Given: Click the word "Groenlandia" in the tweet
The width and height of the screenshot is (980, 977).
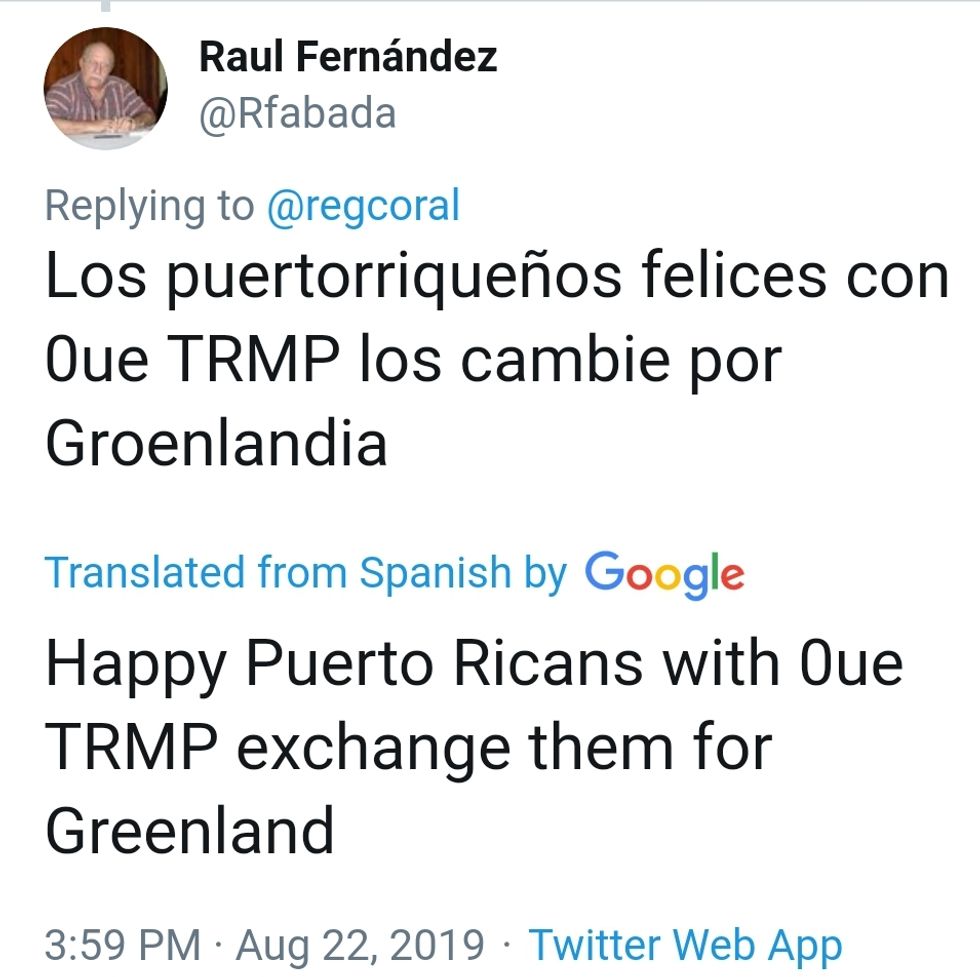Looking at the screenshot, I should (216, 443).
